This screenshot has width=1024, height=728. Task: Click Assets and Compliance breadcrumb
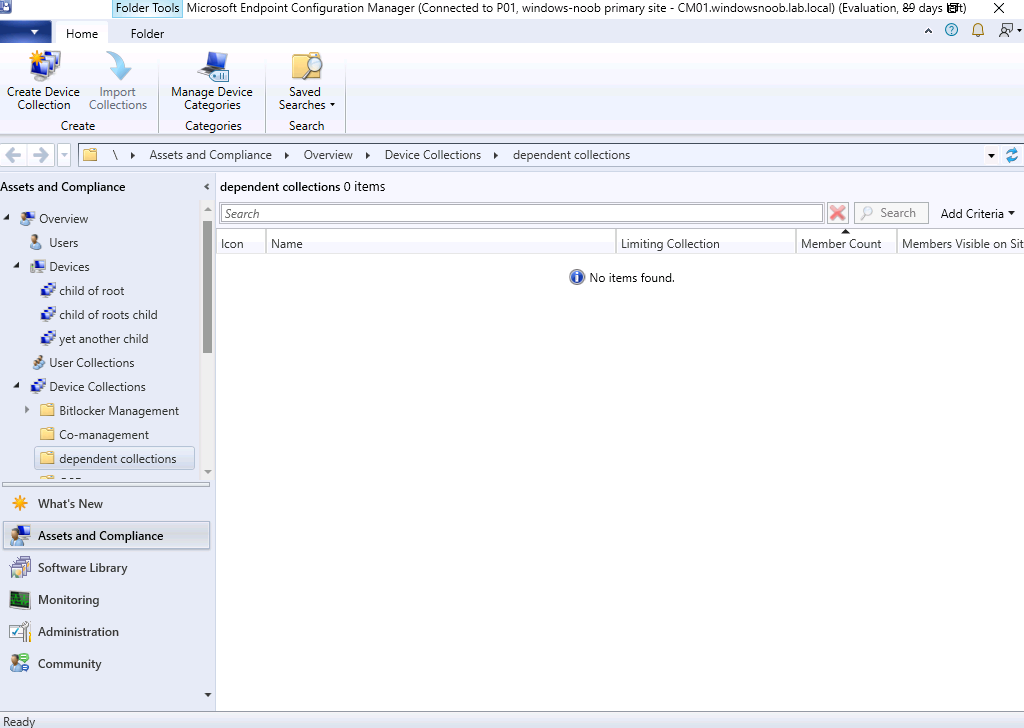pyautogui.click(x=210, y=155)
